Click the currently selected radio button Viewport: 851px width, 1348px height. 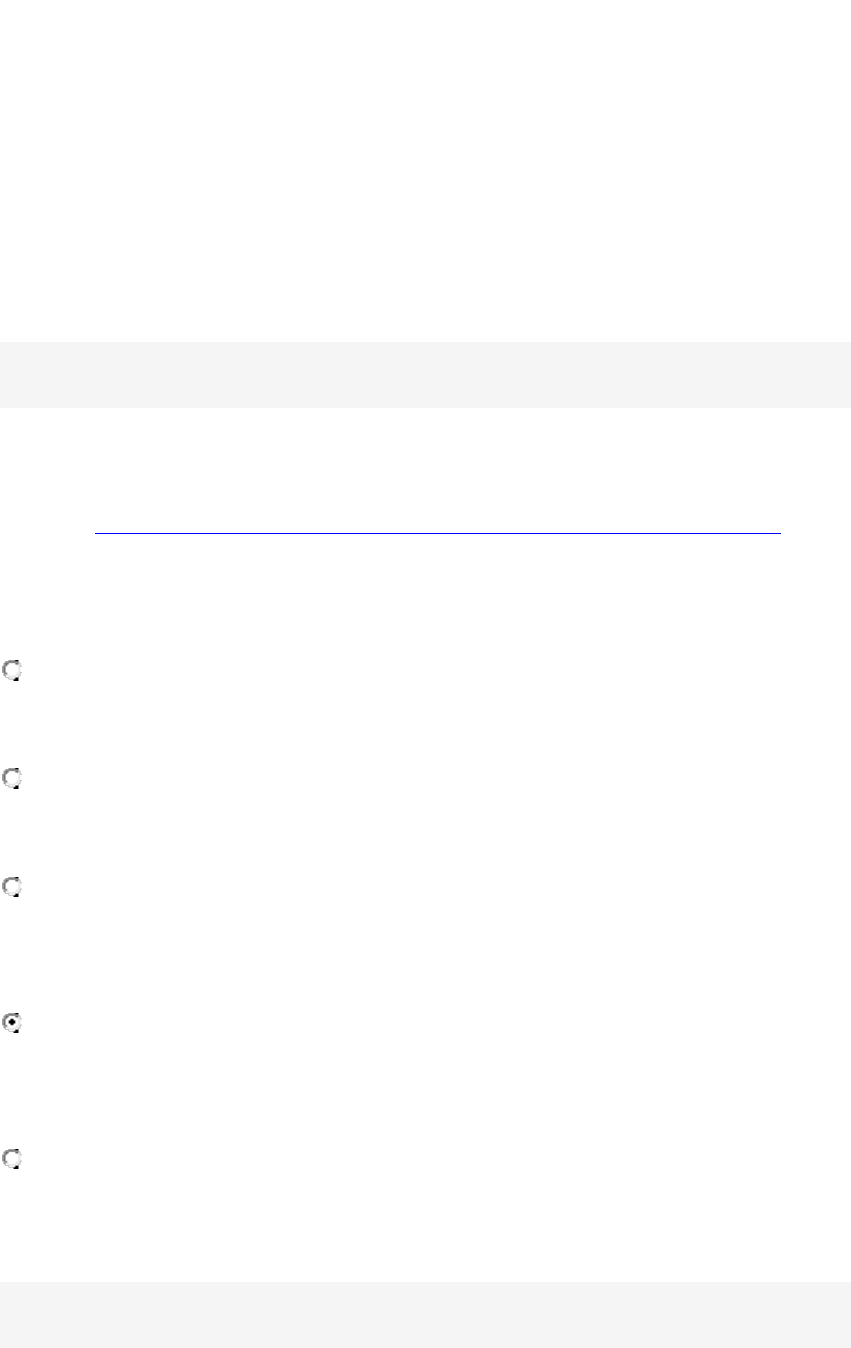click(12, 1023)
